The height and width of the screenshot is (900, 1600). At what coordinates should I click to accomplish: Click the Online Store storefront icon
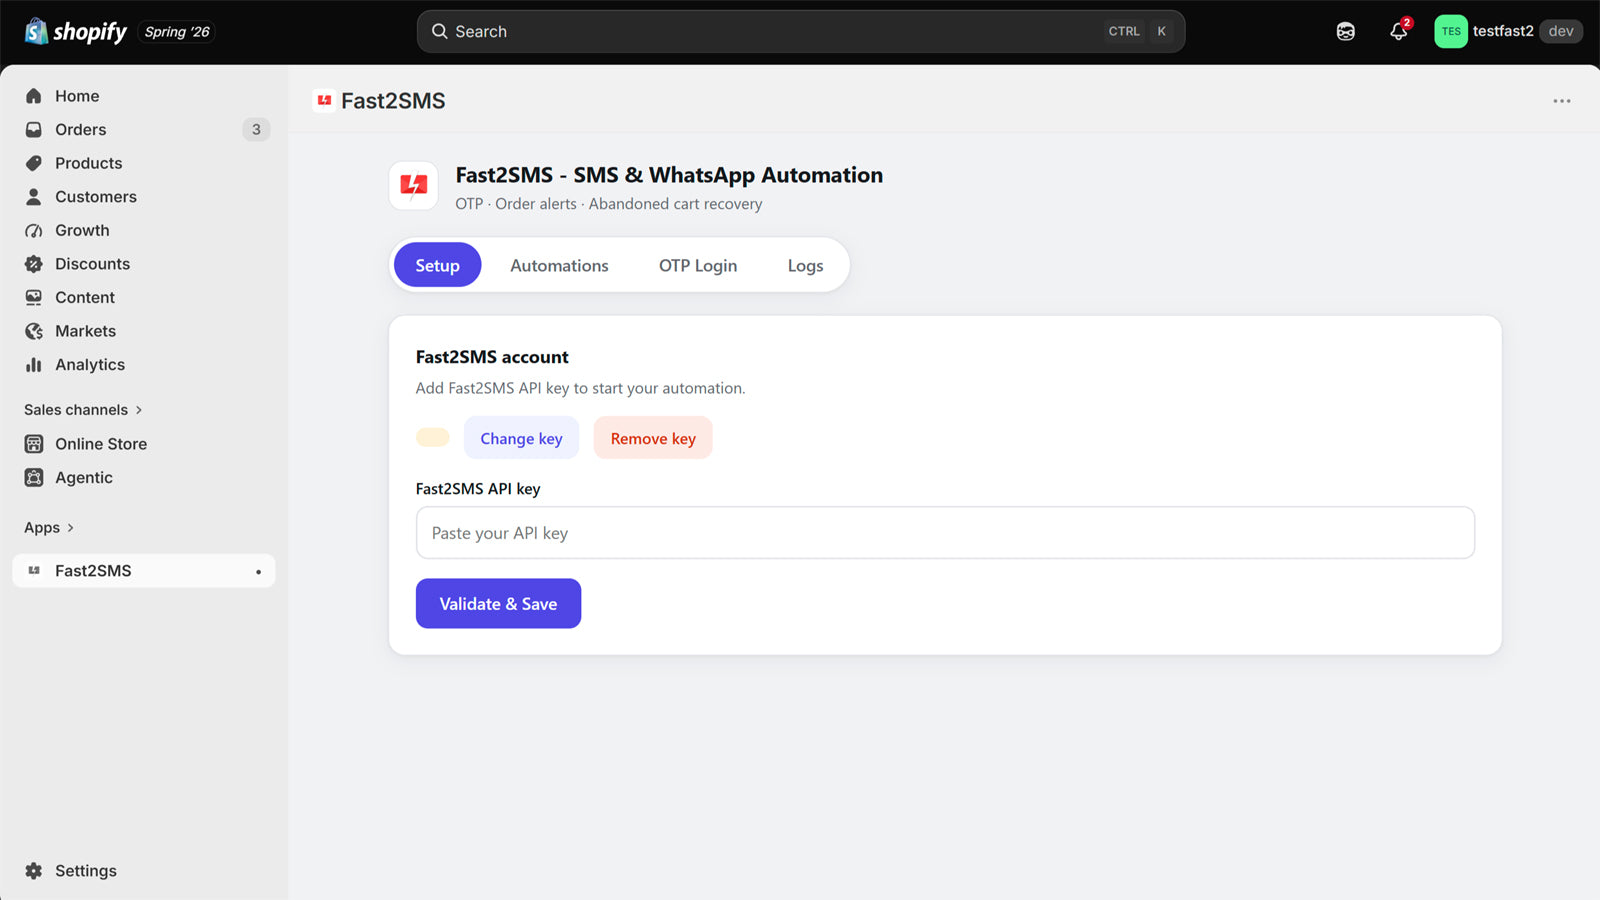point(34,444)
